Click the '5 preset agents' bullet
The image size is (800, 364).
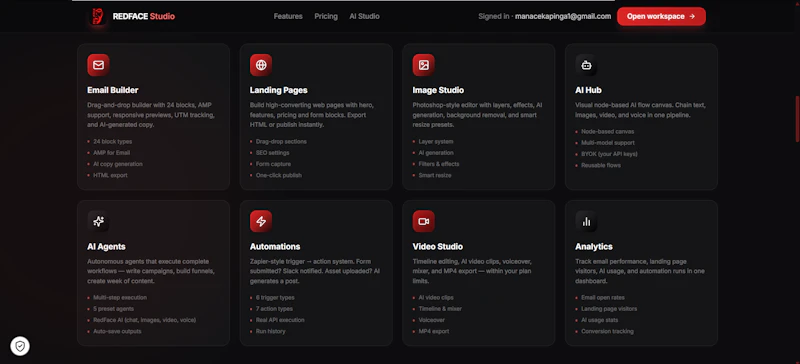tap(110, 309)
